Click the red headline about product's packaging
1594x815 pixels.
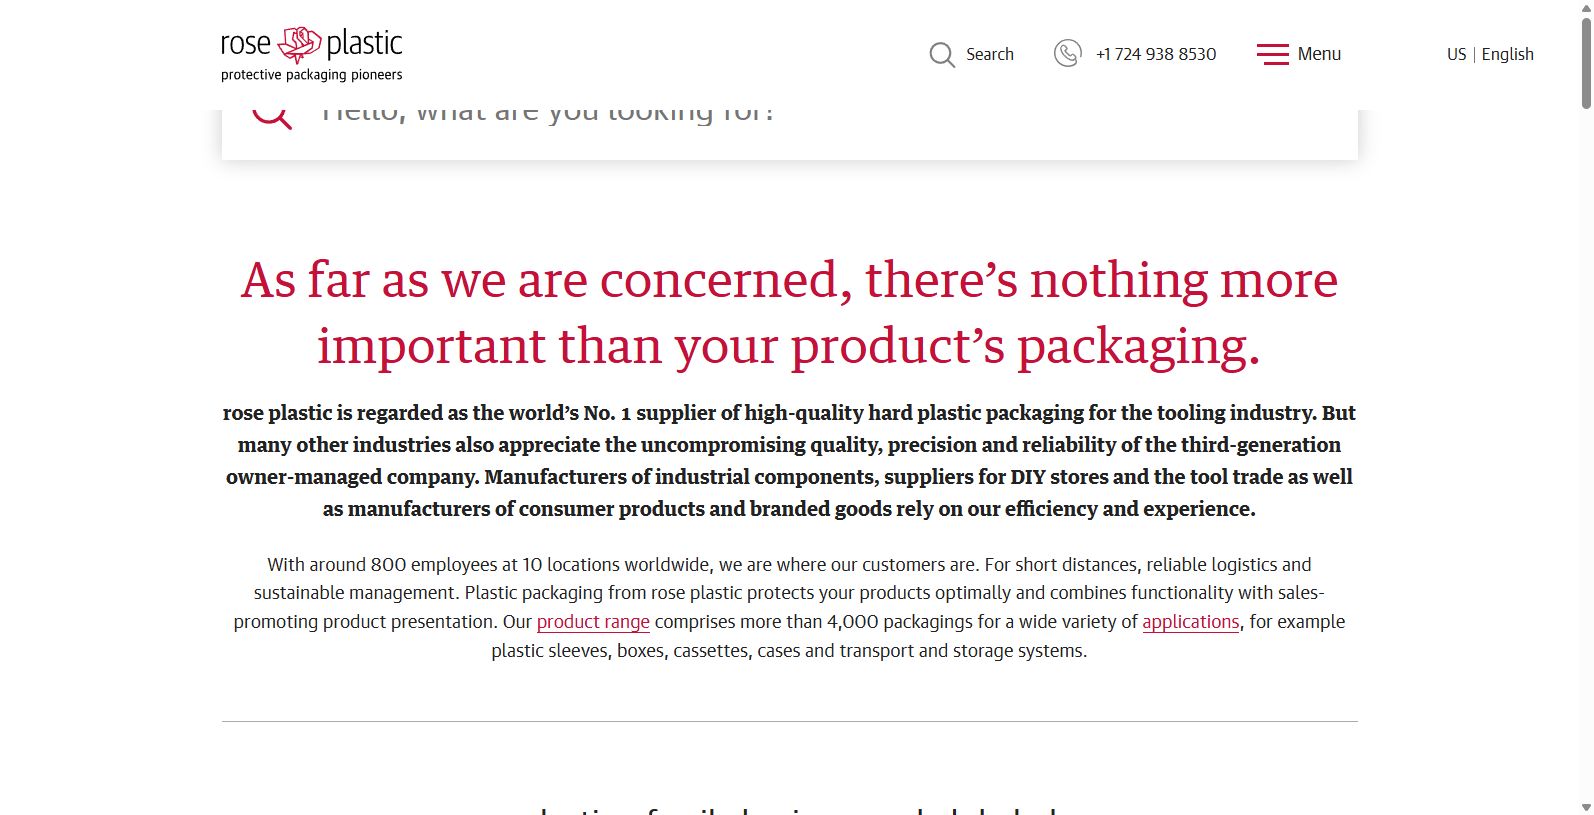pos(789,313)
